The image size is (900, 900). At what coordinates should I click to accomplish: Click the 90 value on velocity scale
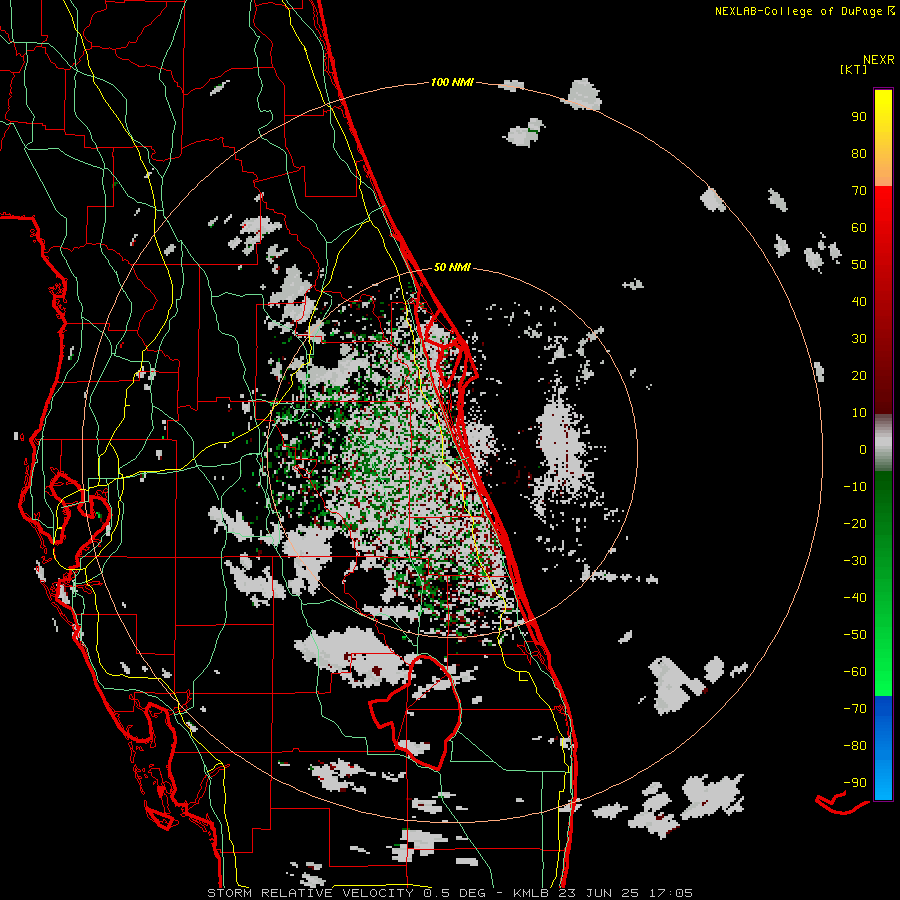coord(859,117)
